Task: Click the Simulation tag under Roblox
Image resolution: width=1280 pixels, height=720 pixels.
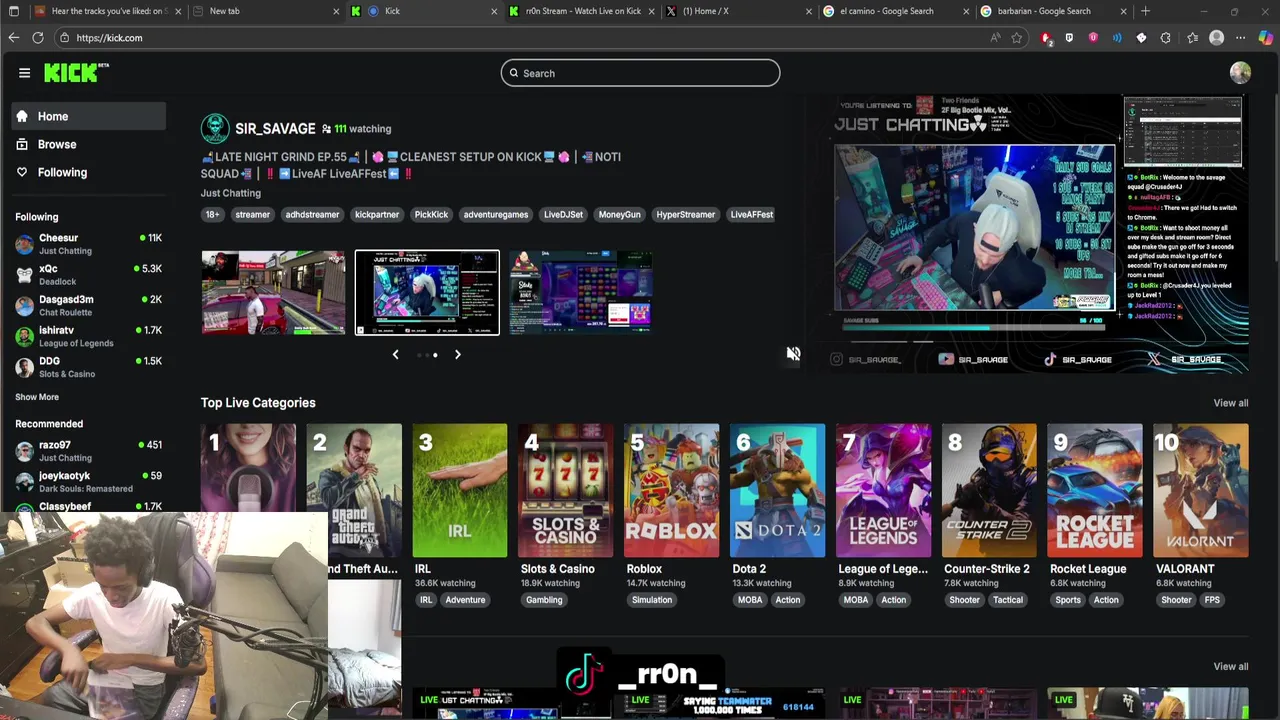Action: pyautogui.click(x=652, y=600)
